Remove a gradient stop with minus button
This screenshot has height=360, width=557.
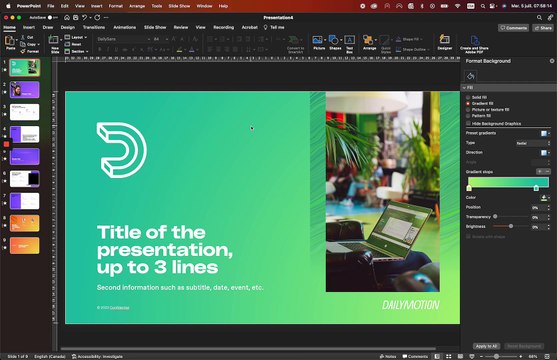[x=547, y=172]
